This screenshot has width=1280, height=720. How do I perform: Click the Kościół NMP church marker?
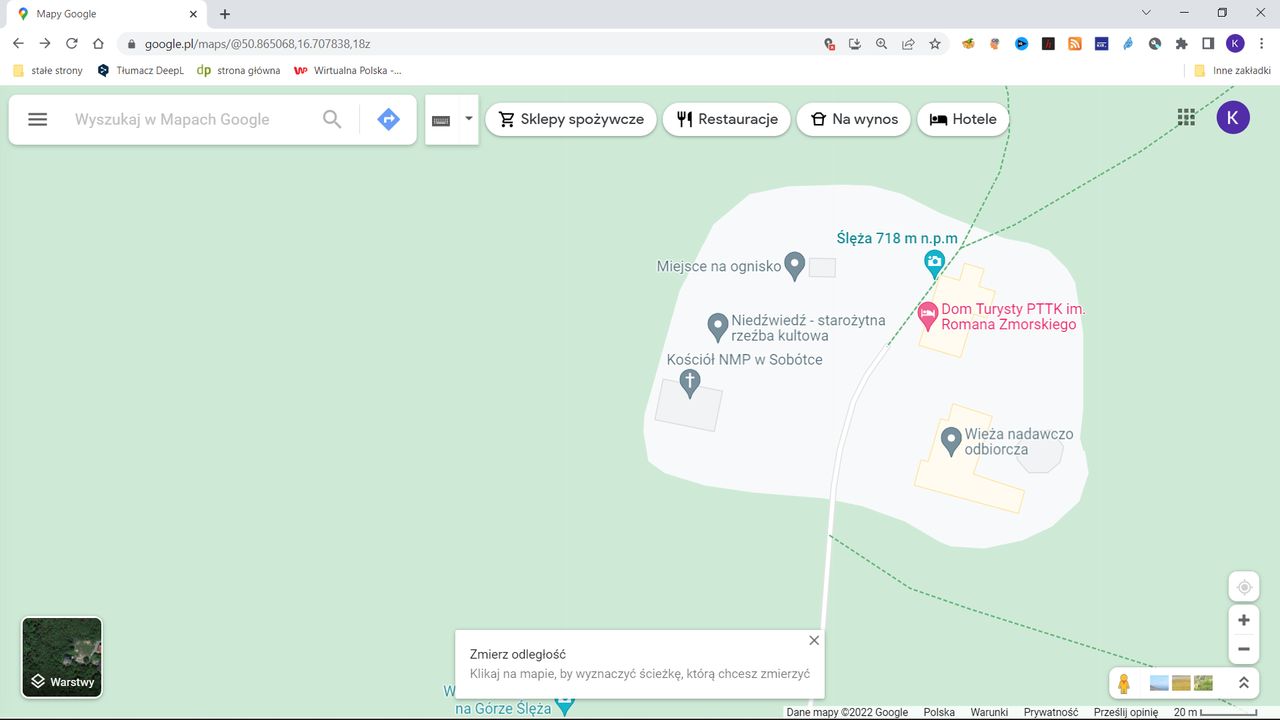690,381
